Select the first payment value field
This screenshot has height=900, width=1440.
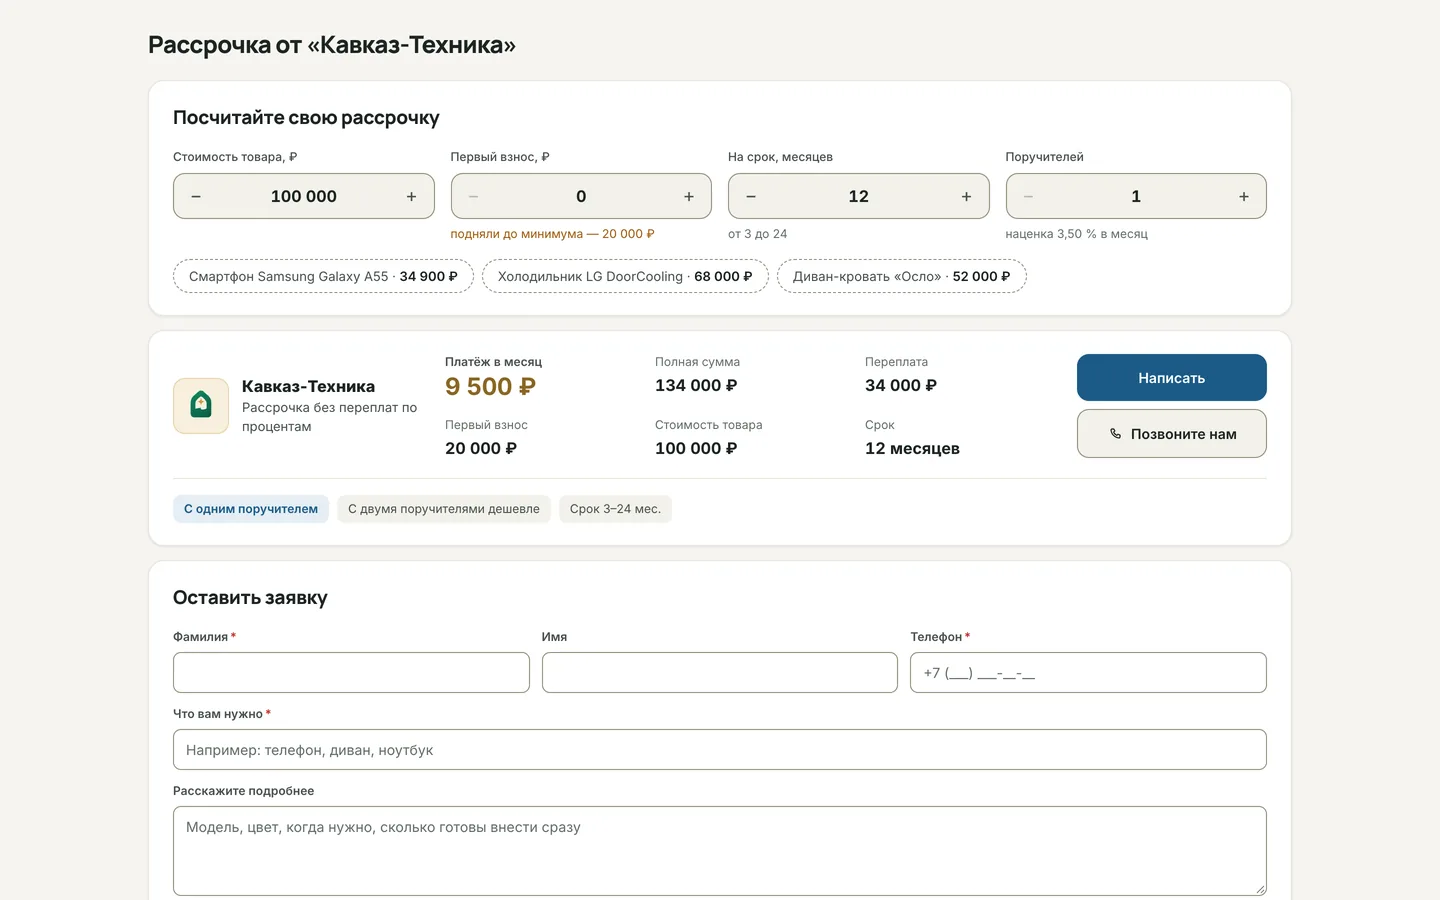(x=581, y=197)
